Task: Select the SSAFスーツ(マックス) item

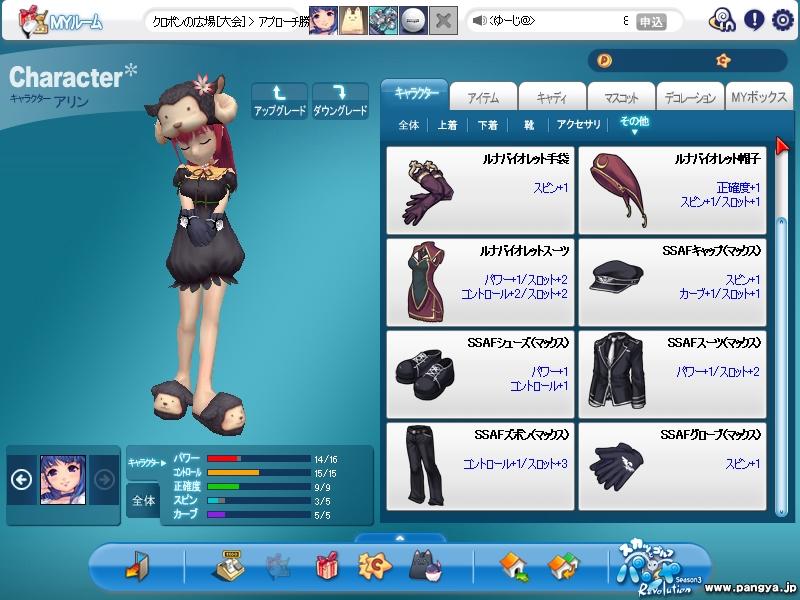Action: [x=672, y=374]
